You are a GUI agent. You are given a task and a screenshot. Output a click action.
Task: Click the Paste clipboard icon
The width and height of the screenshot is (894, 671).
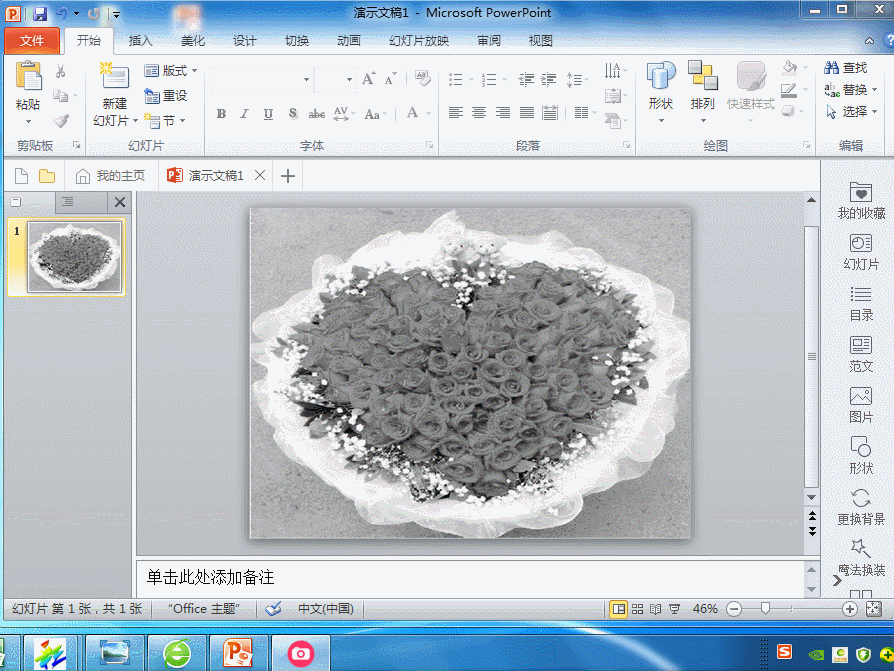click(x=28, y=77)
